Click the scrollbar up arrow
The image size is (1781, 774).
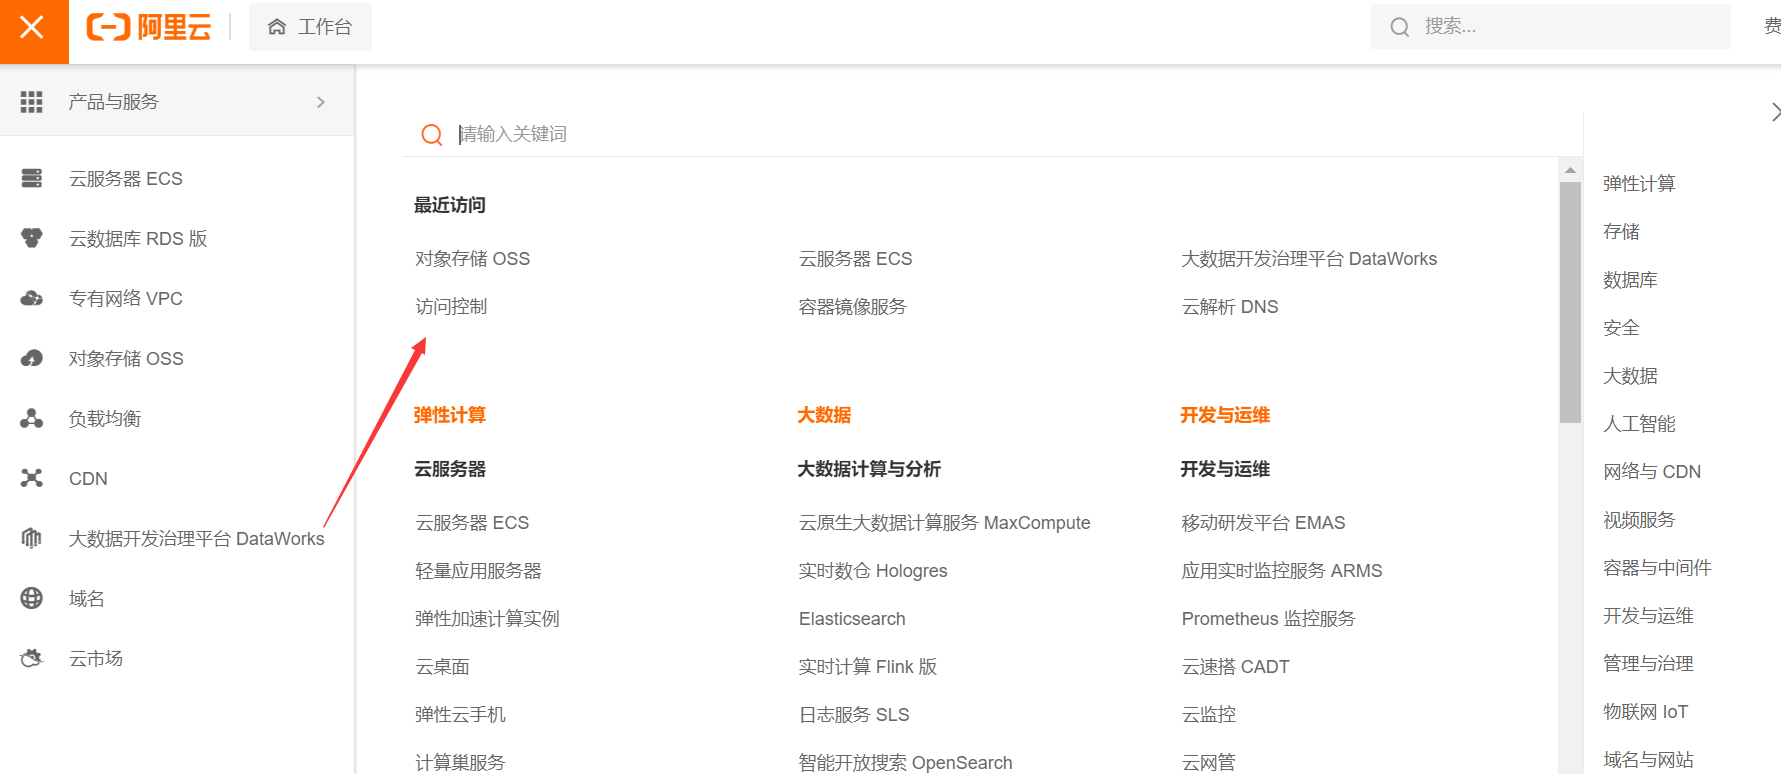[x=1570, y=170]
